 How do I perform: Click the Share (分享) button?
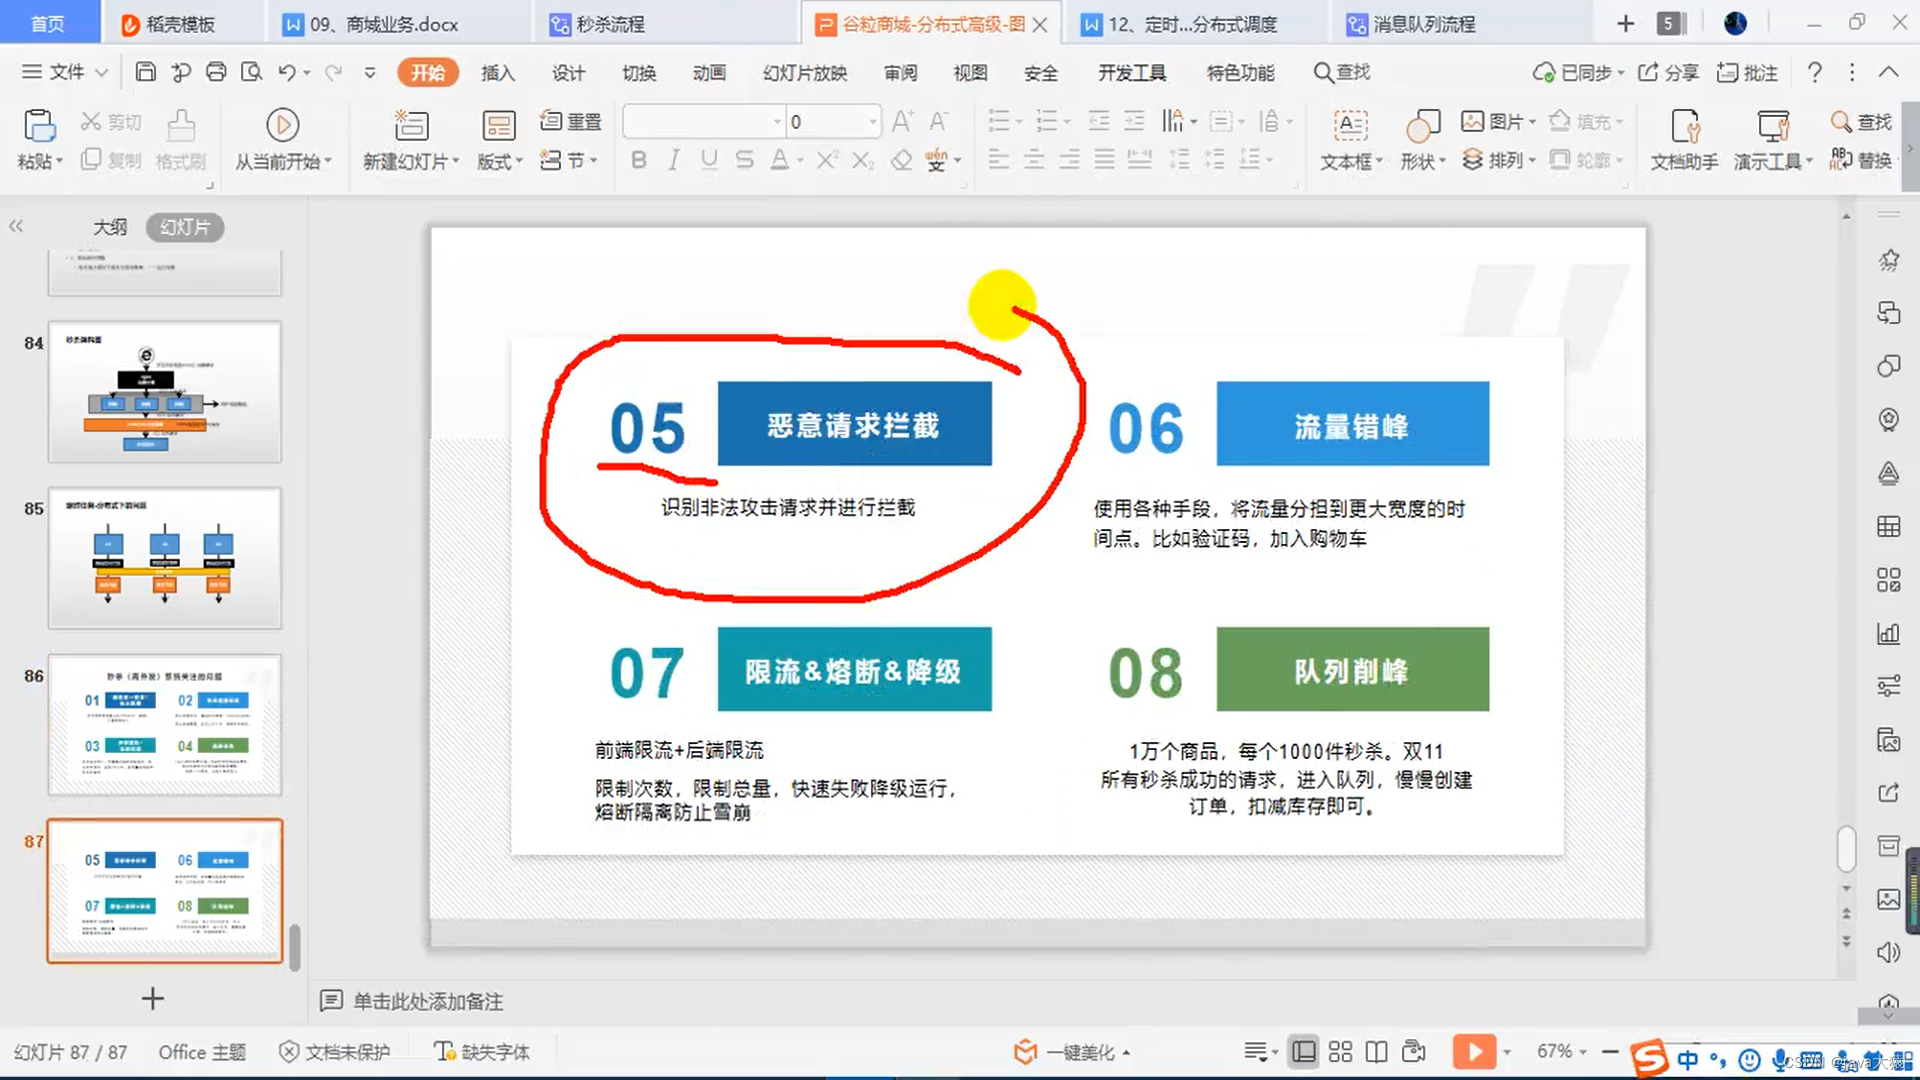(1669, 72)
